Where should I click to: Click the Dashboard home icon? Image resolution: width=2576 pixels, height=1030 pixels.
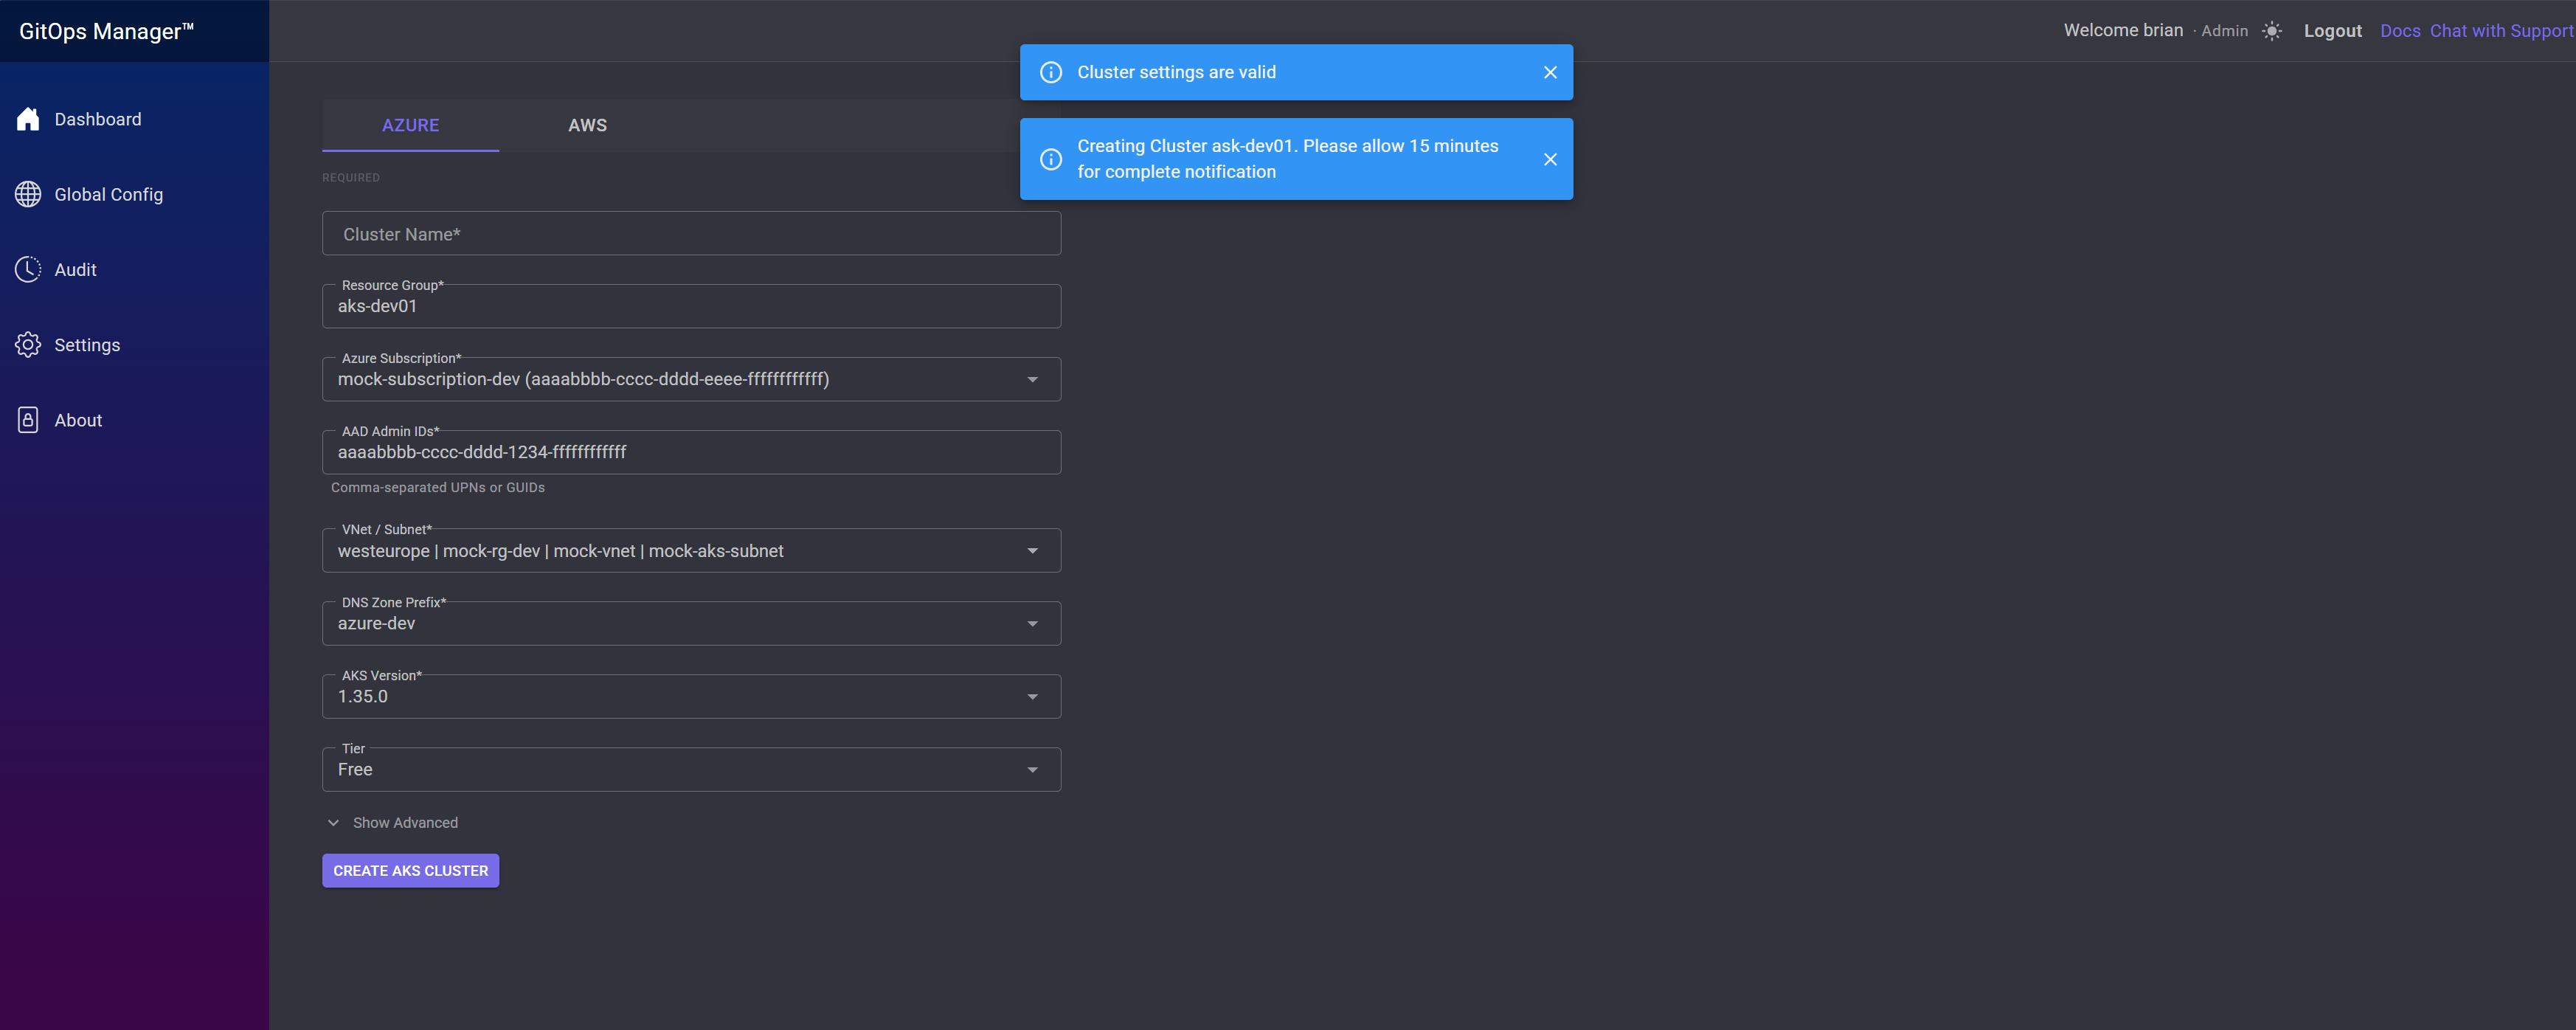[28, 119]
